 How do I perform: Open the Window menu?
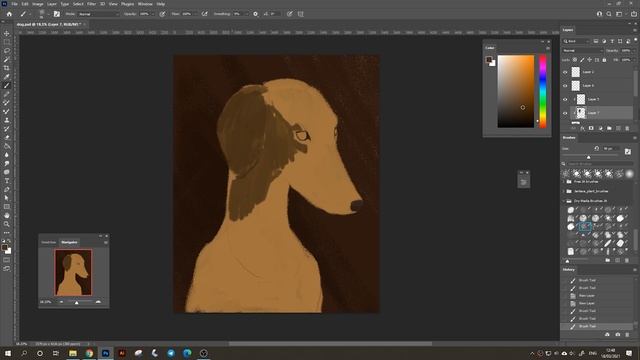145,4
